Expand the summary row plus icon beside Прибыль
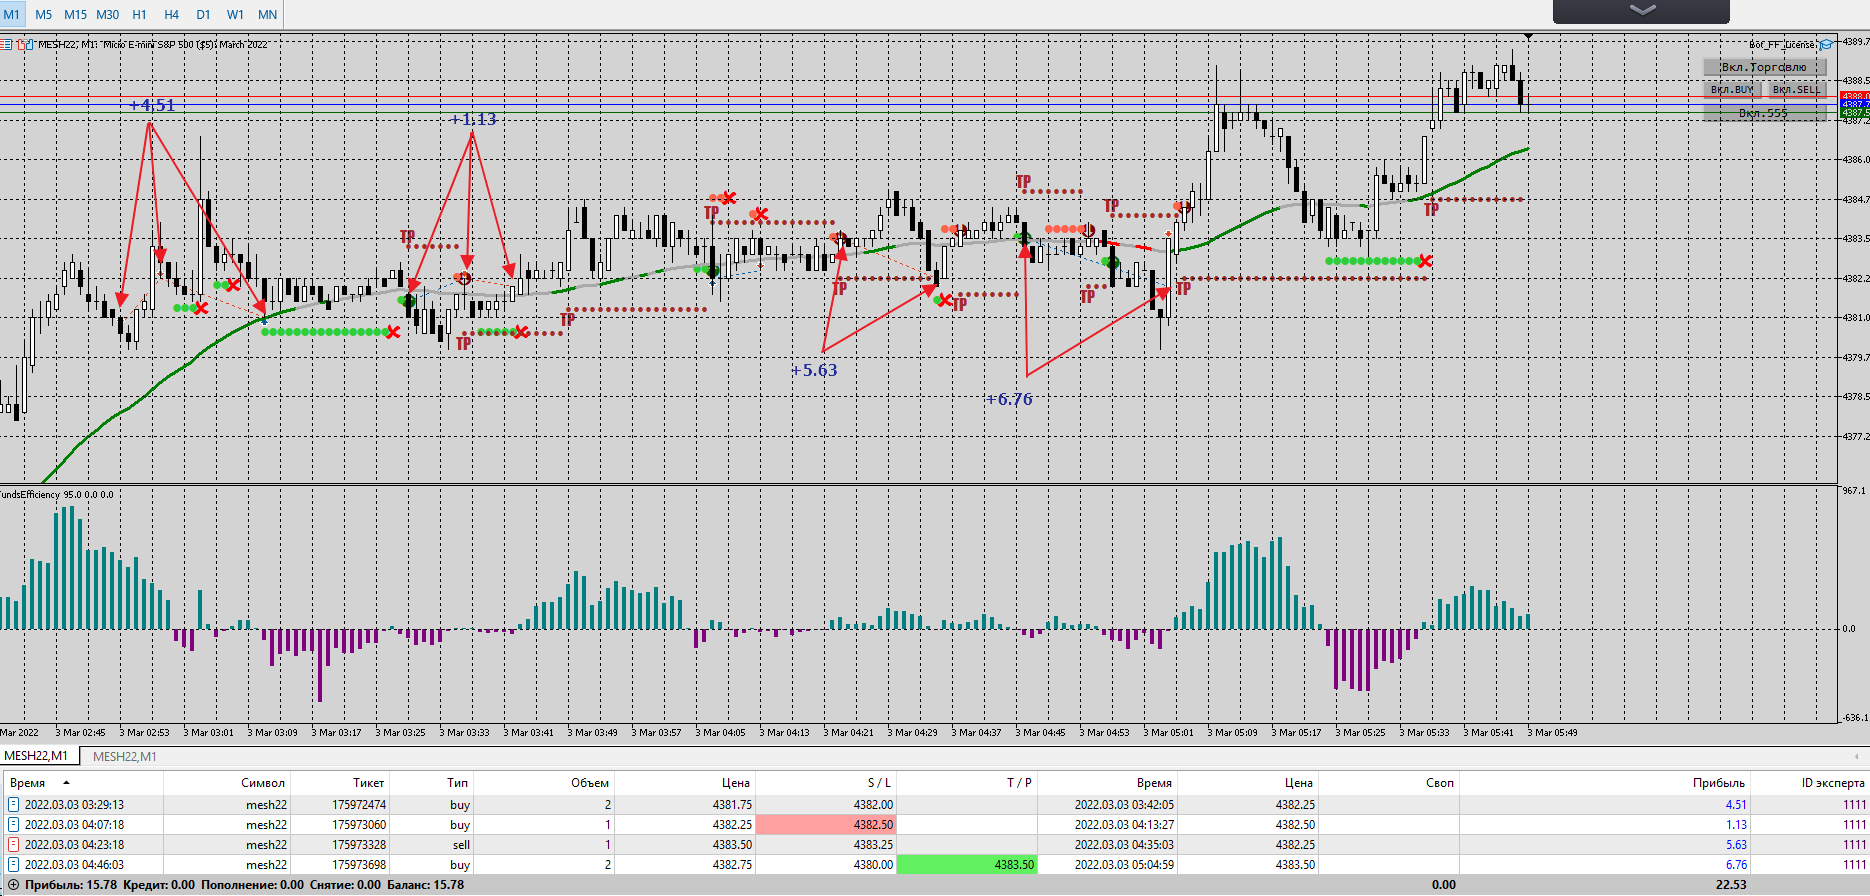 pyautogui.click(x=13, y=885)
